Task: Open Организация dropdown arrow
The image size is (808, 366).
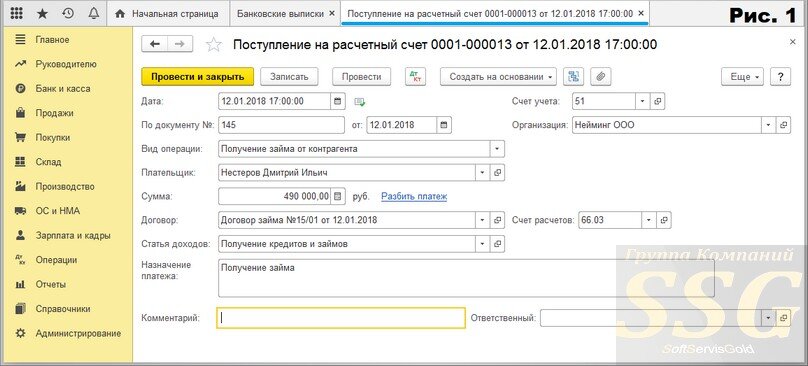Action: pos(768,125)
